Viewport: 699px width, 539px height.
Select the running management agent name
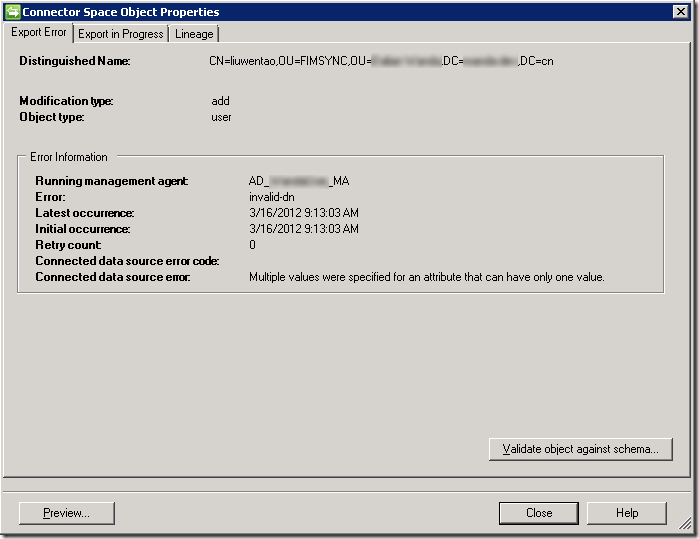tap(299, 181)
